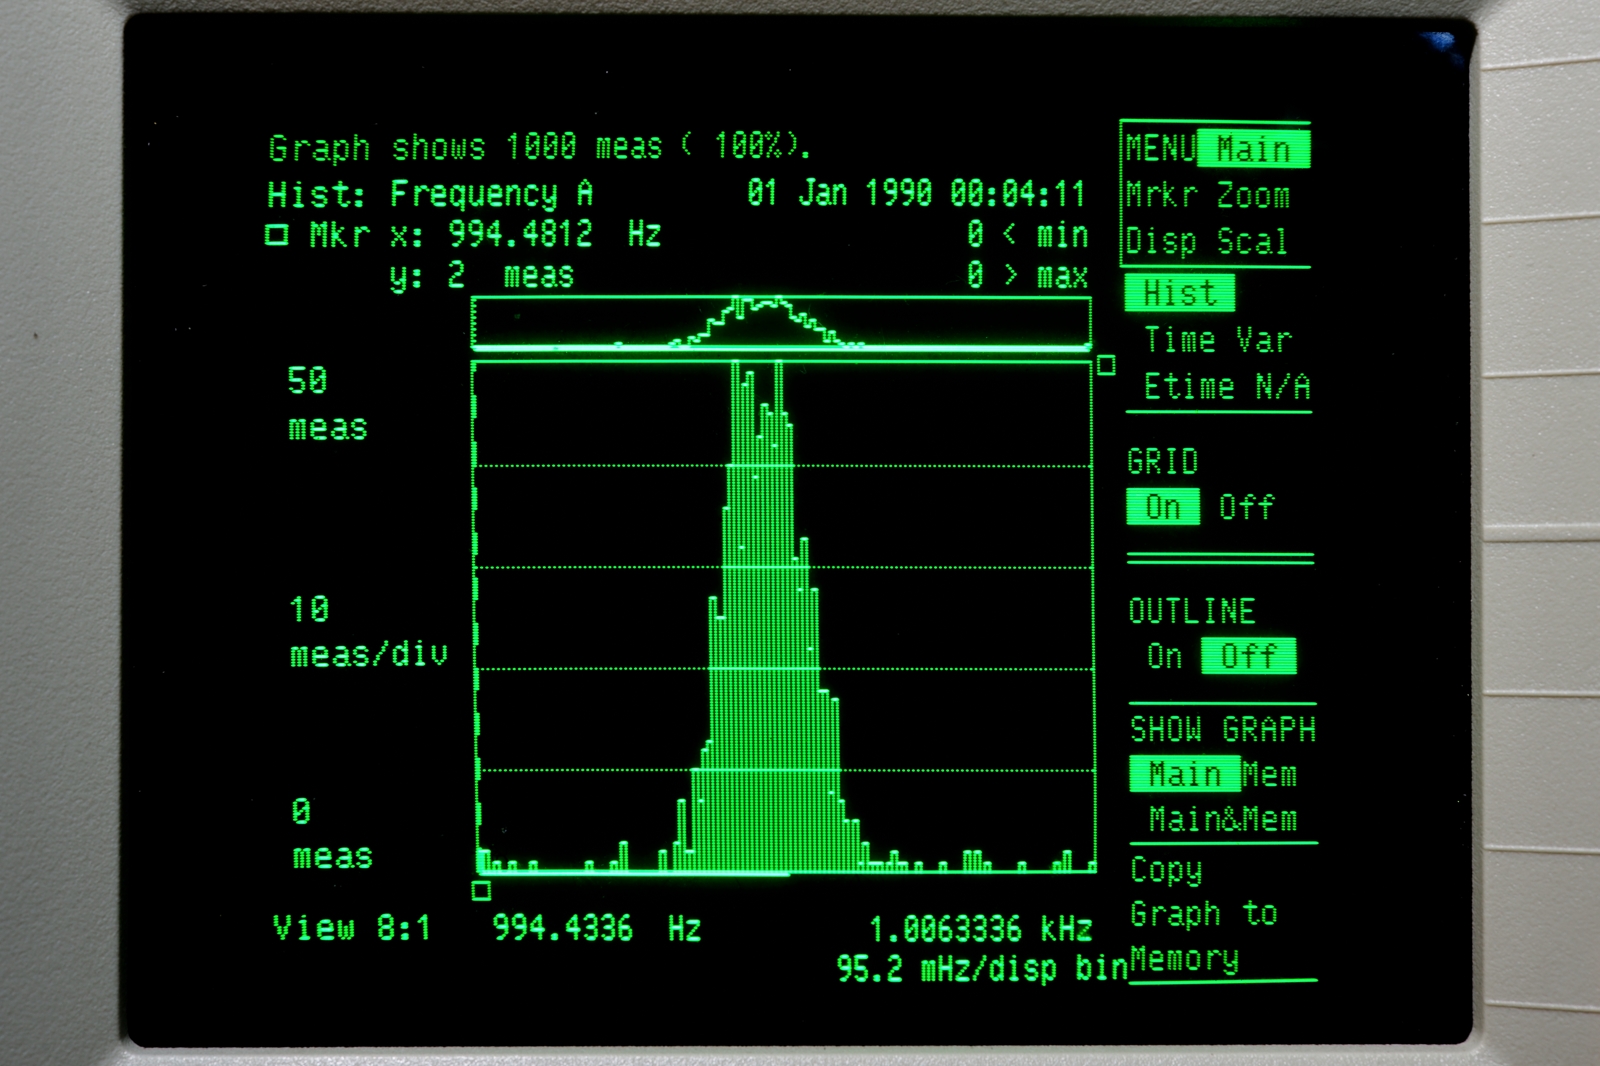Select Main in the MENU row
The width and height of the screenshot is (1600, 1066).
coord(1253,150)
